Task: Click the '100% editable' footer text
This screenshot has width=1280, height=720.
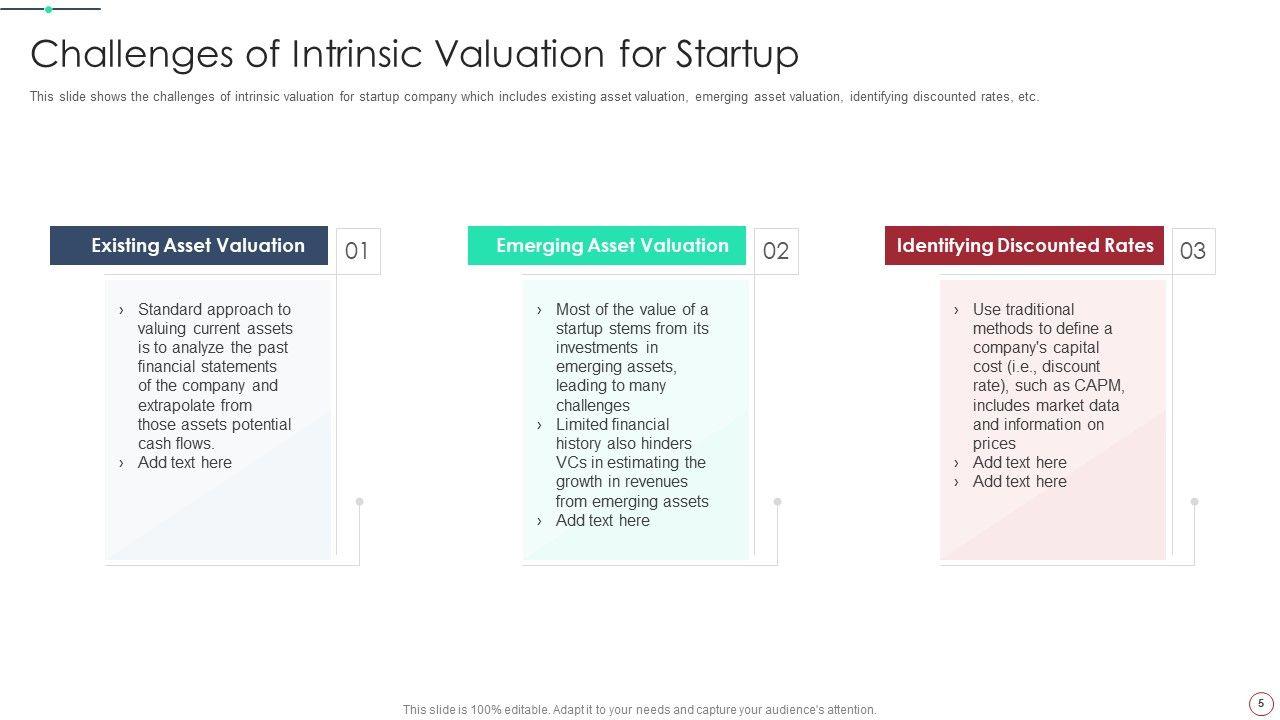Action: pos(639,710)
